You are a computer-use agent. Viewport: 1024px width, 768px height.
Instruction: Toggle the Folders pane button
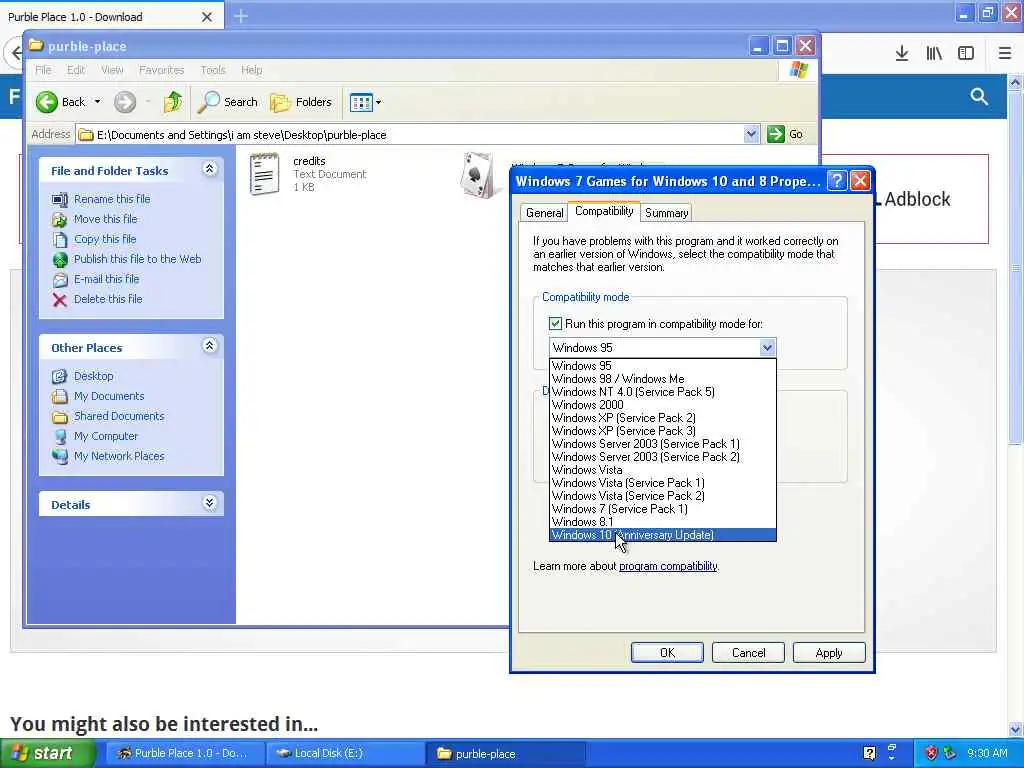(x=302, y=102)
